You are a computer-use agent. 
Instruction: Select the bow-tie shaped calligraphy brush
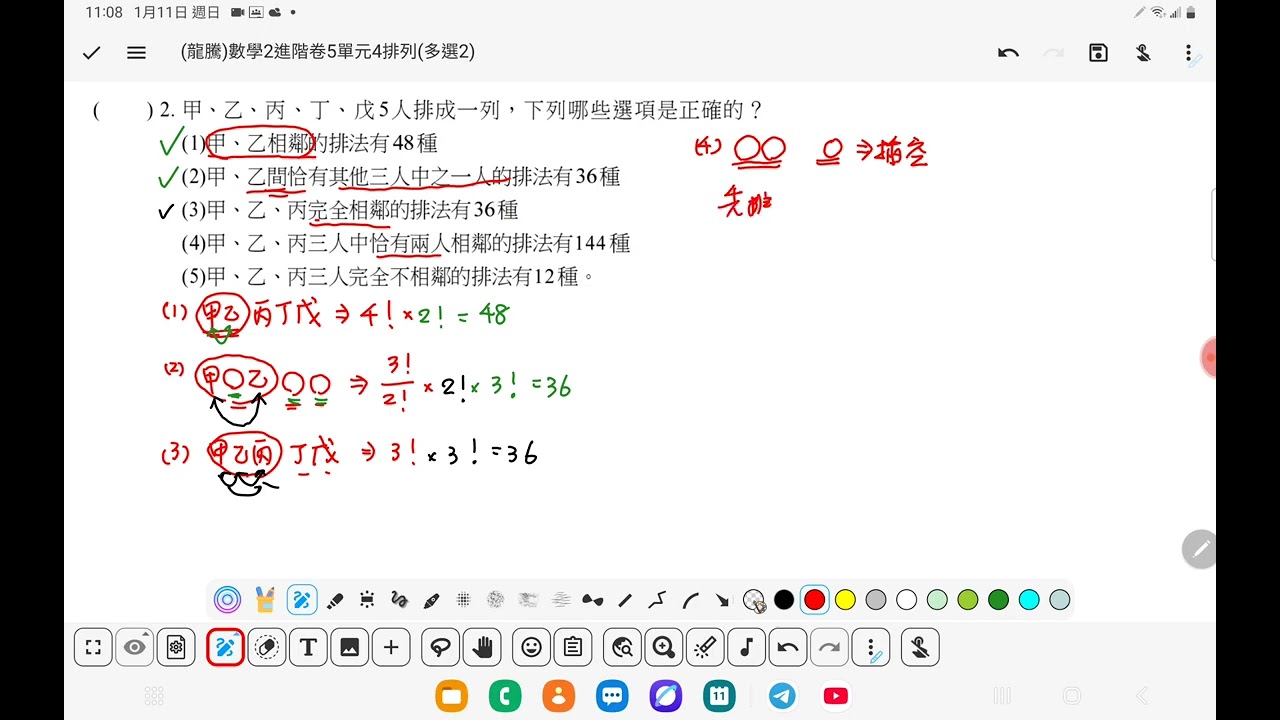[593, 600]
